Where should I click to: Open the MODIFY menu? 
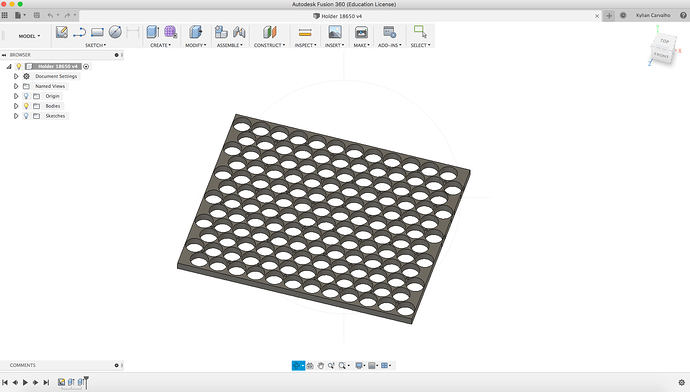click(x=195, y=45)
